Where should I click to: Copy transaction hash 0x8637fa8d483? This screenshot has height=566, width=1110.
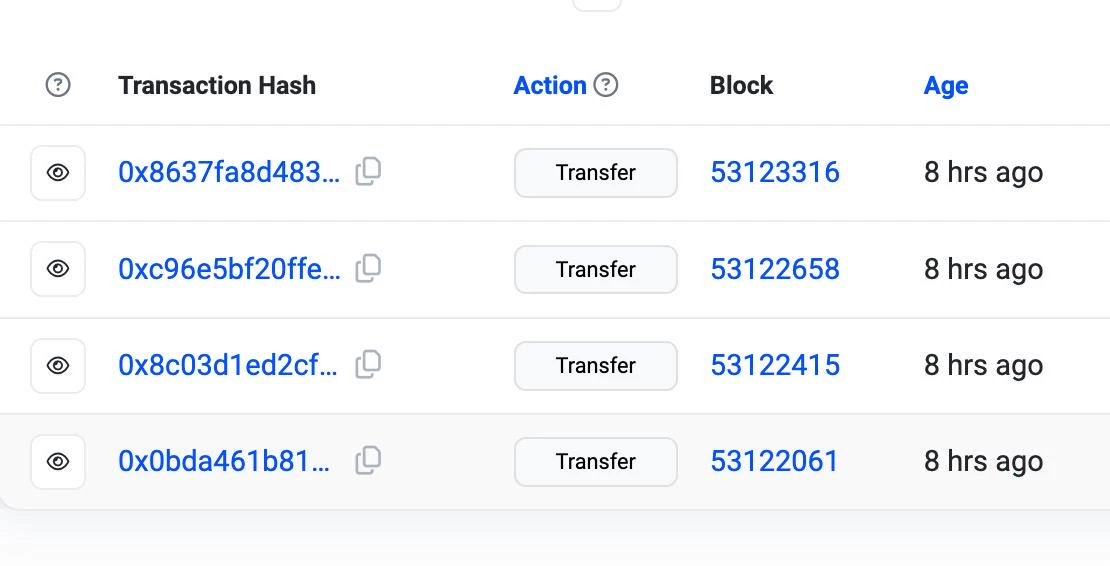coord(368,172)
